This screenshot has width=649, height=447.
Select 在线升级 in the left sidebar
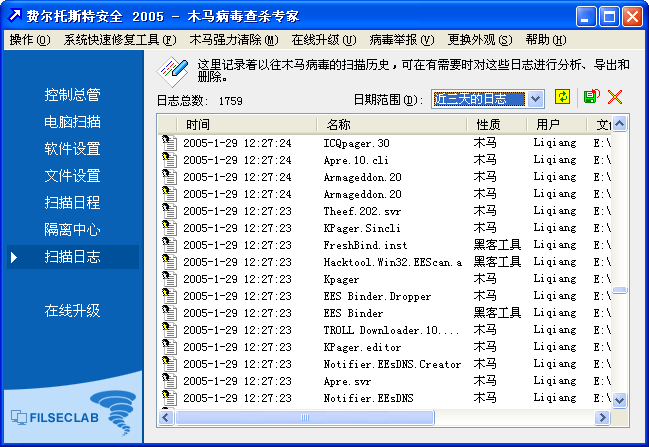72,310
